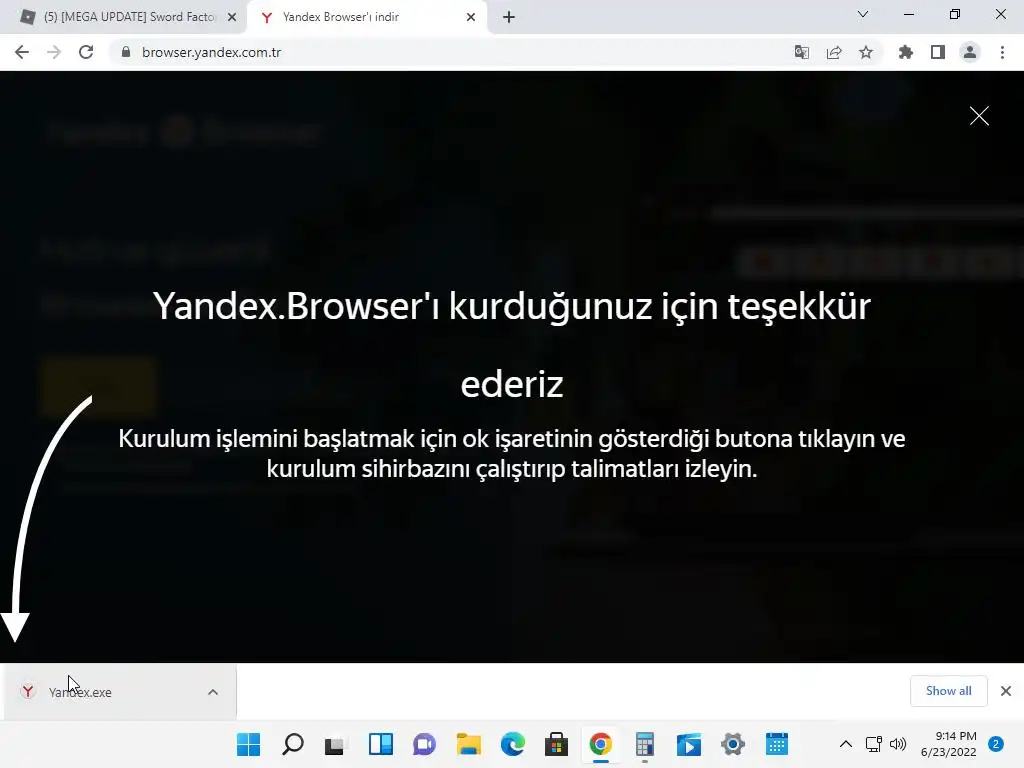Screen dimensions: 1024x768
Task: Toggle Chrome side panel
Action: [x=938, y=52]
